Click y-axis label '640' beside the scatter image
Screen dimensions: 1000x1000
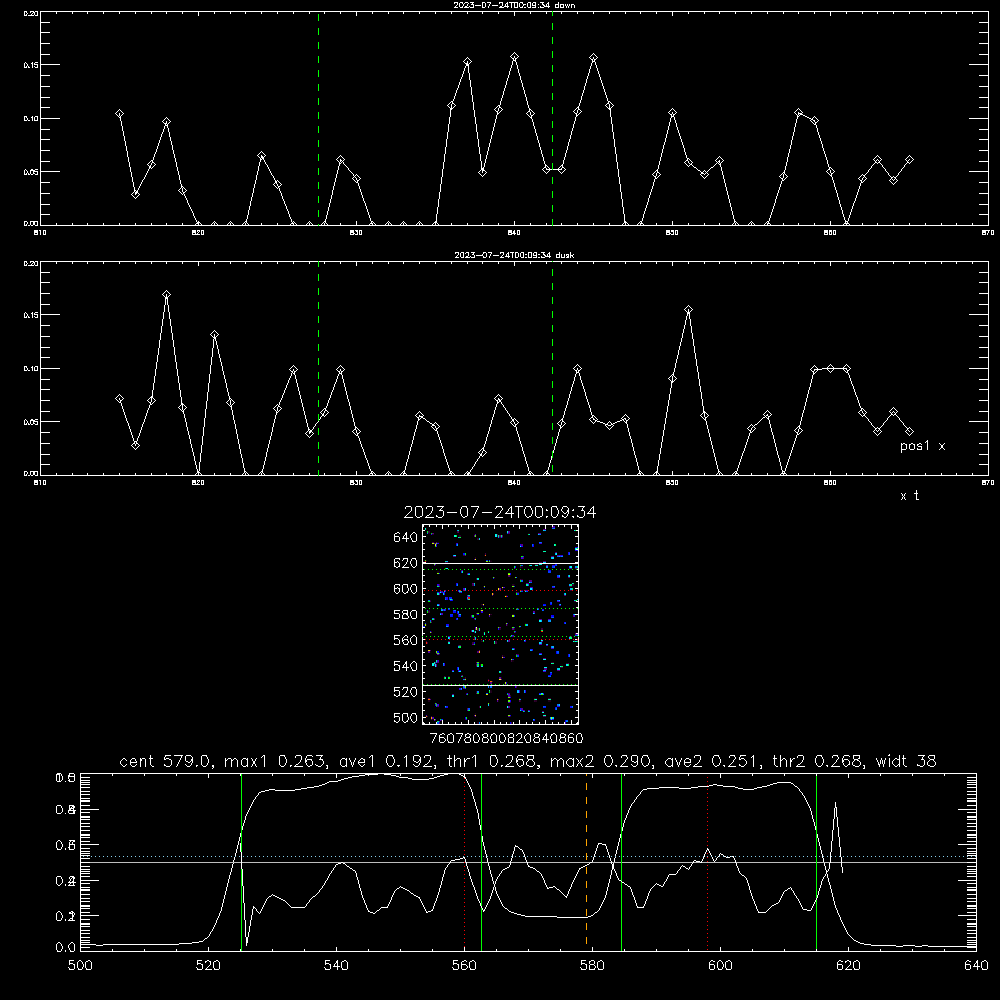pos(406,538)
